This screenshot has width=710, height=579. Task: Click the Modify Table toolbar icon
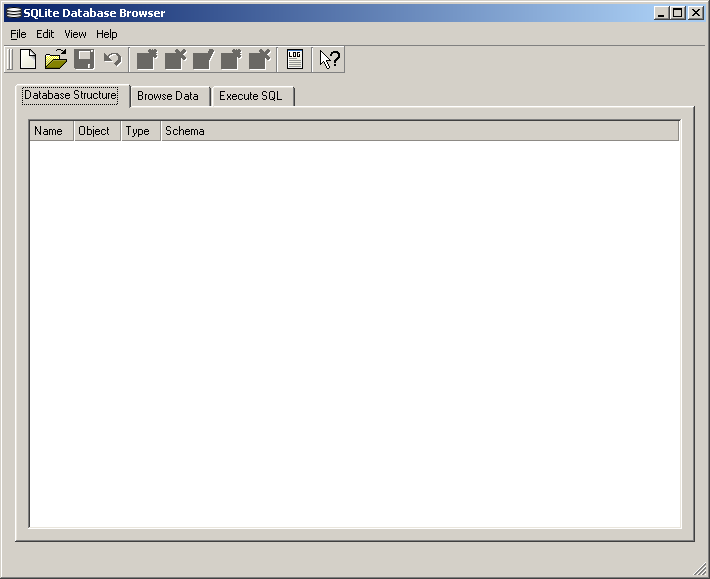click(203, 59)
